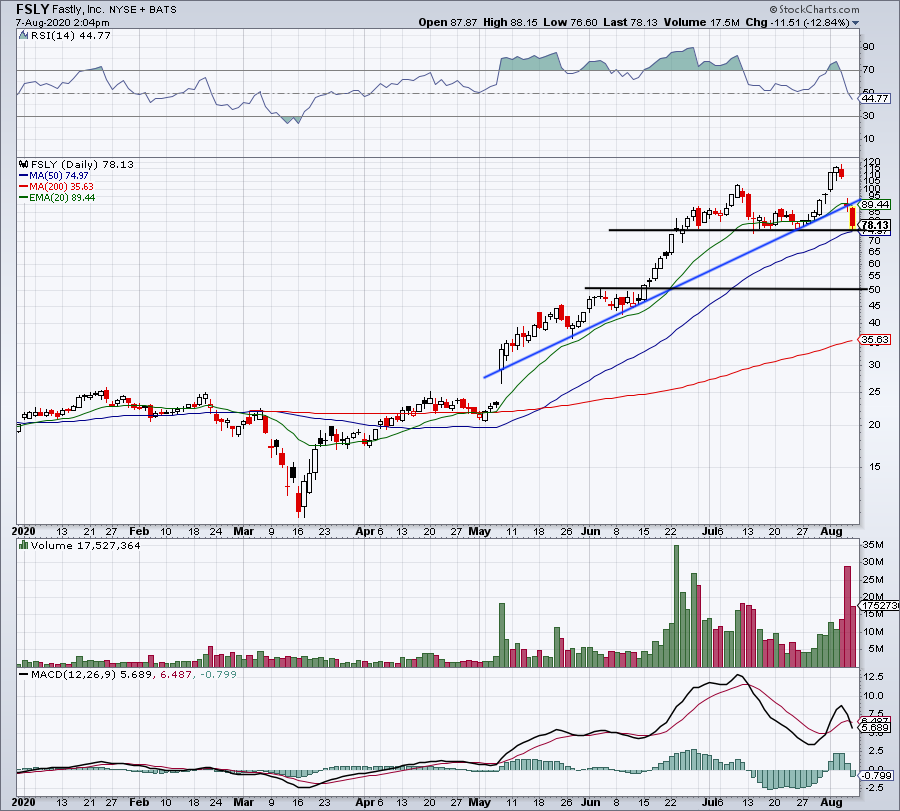This screenshot has height=811, width=900.
Task: Click the green line swatch for EMA(20)
Action: click(24, 197)
